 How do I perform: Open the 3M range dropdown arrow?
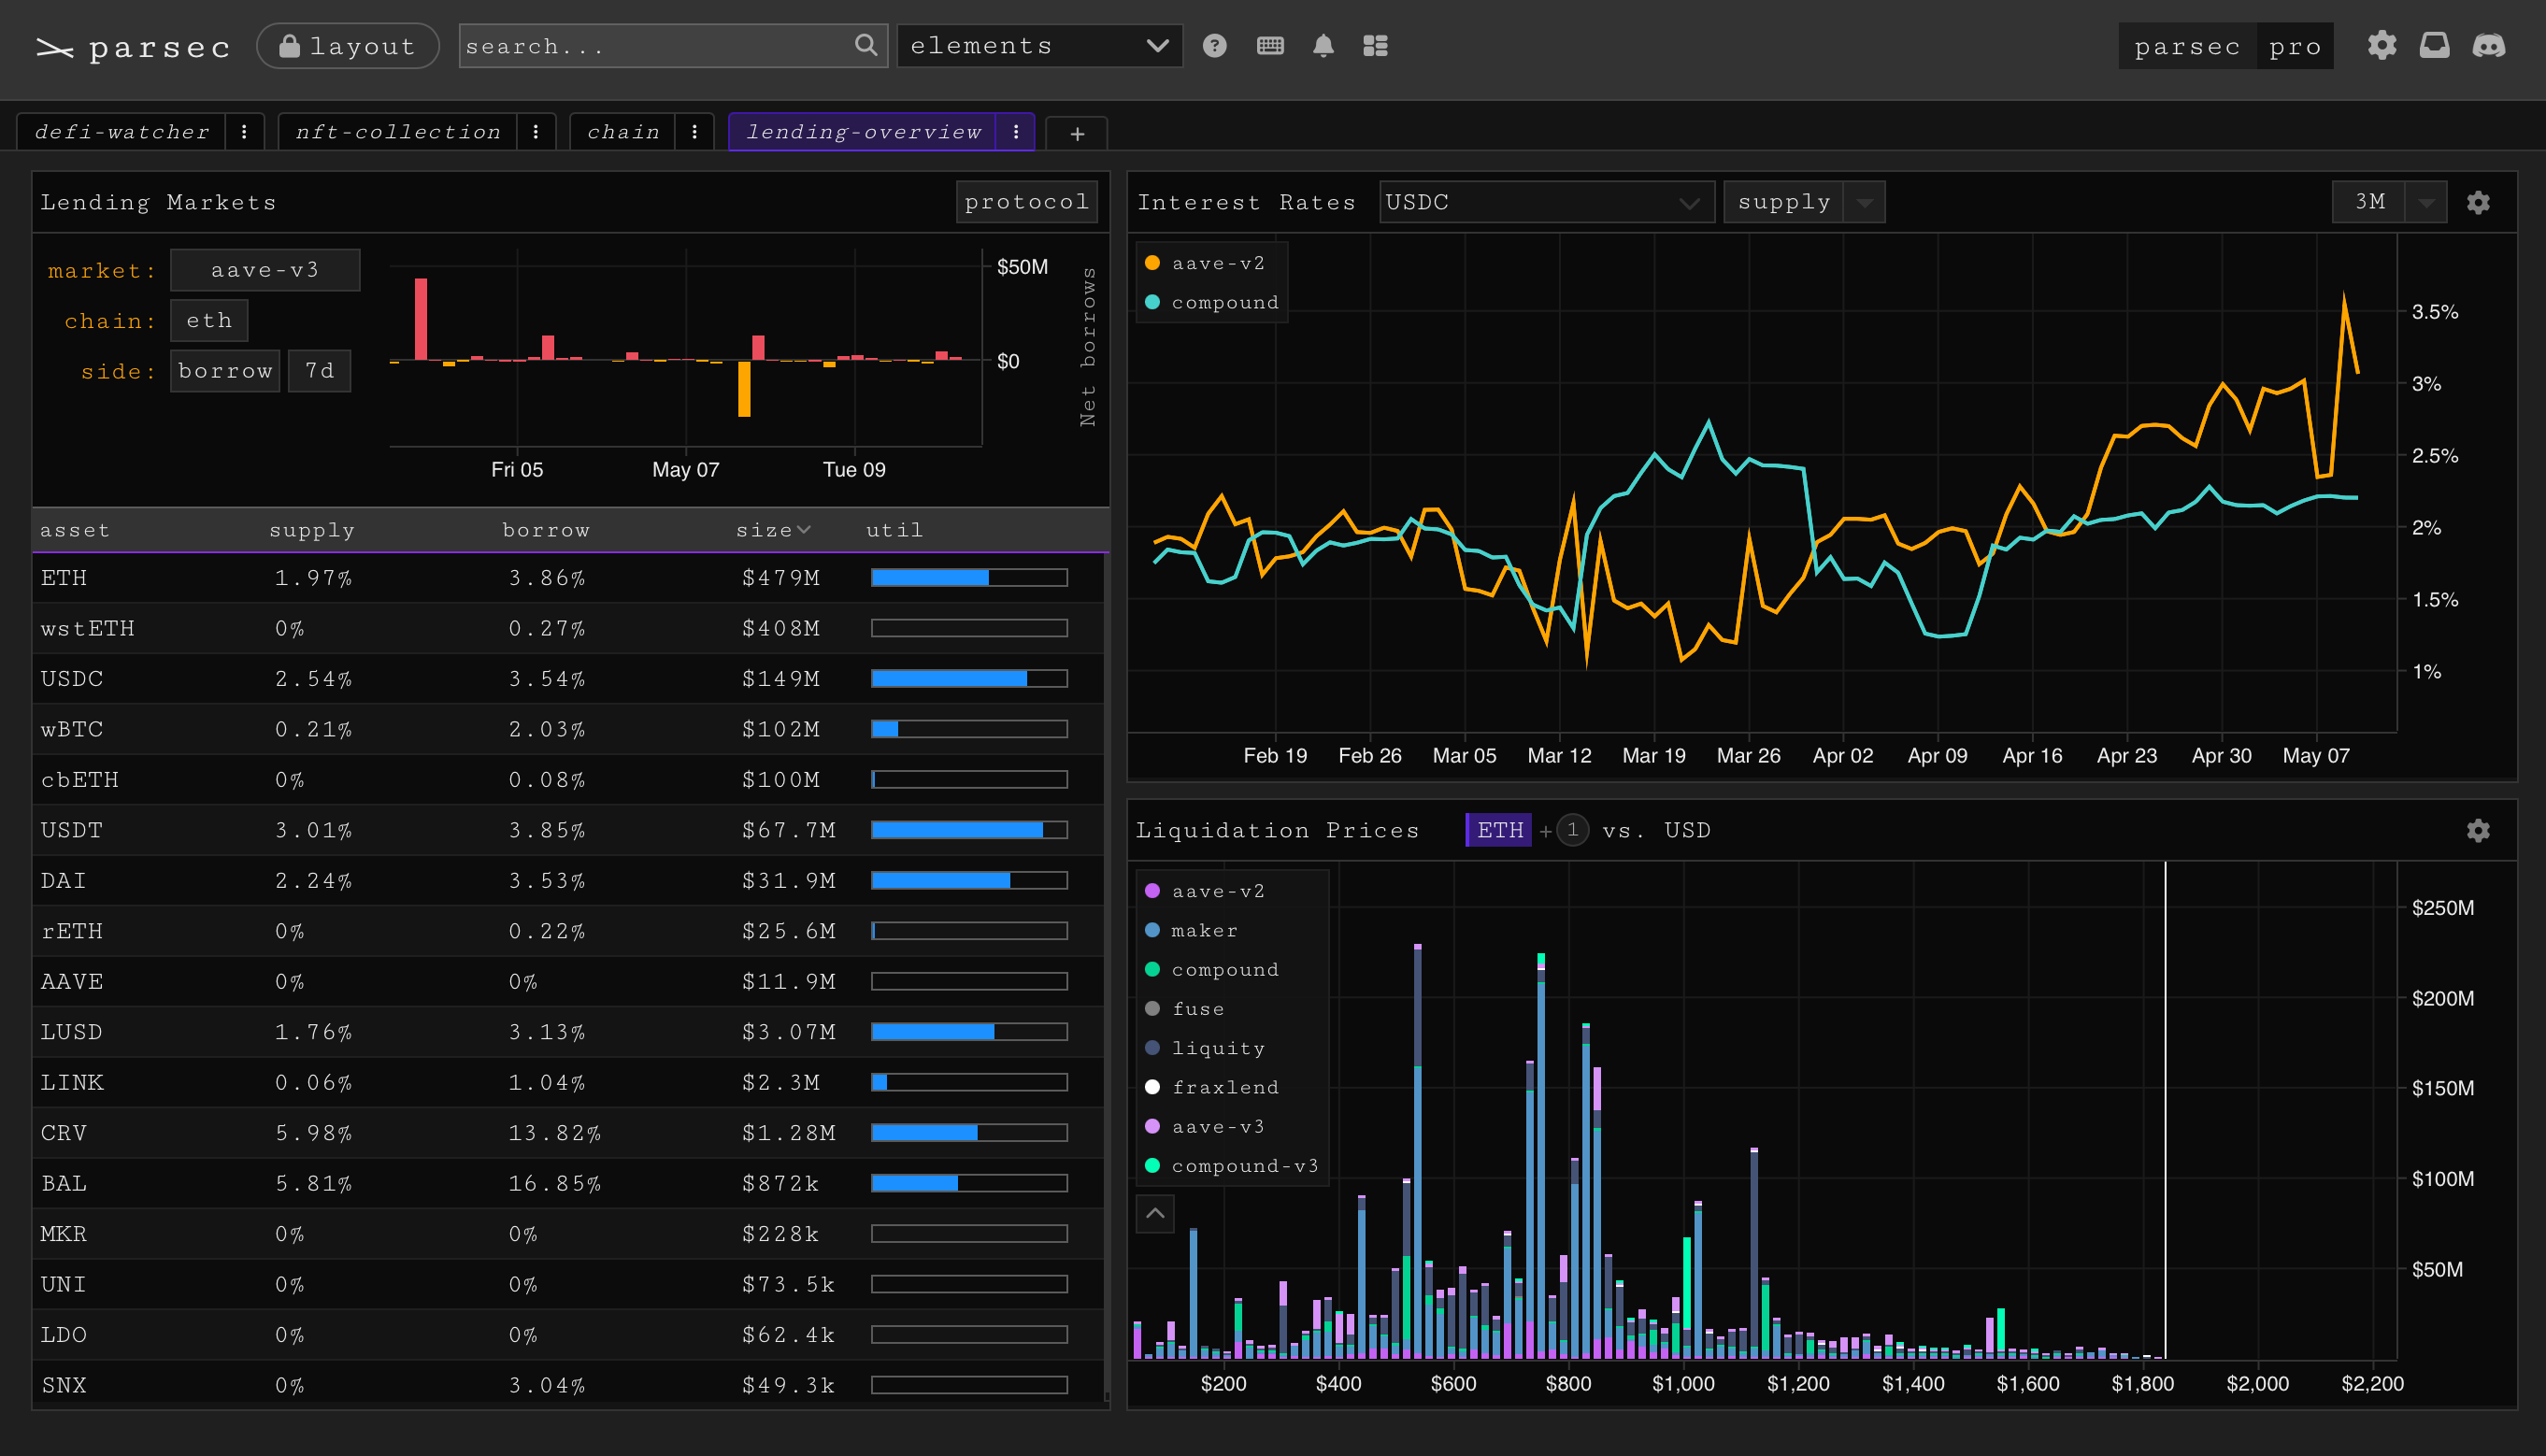click(2426, 203)
